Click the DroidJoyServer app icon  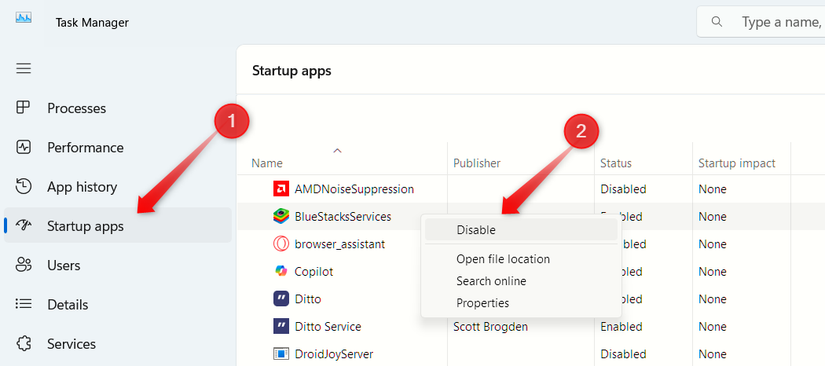[x=281, y=354]
